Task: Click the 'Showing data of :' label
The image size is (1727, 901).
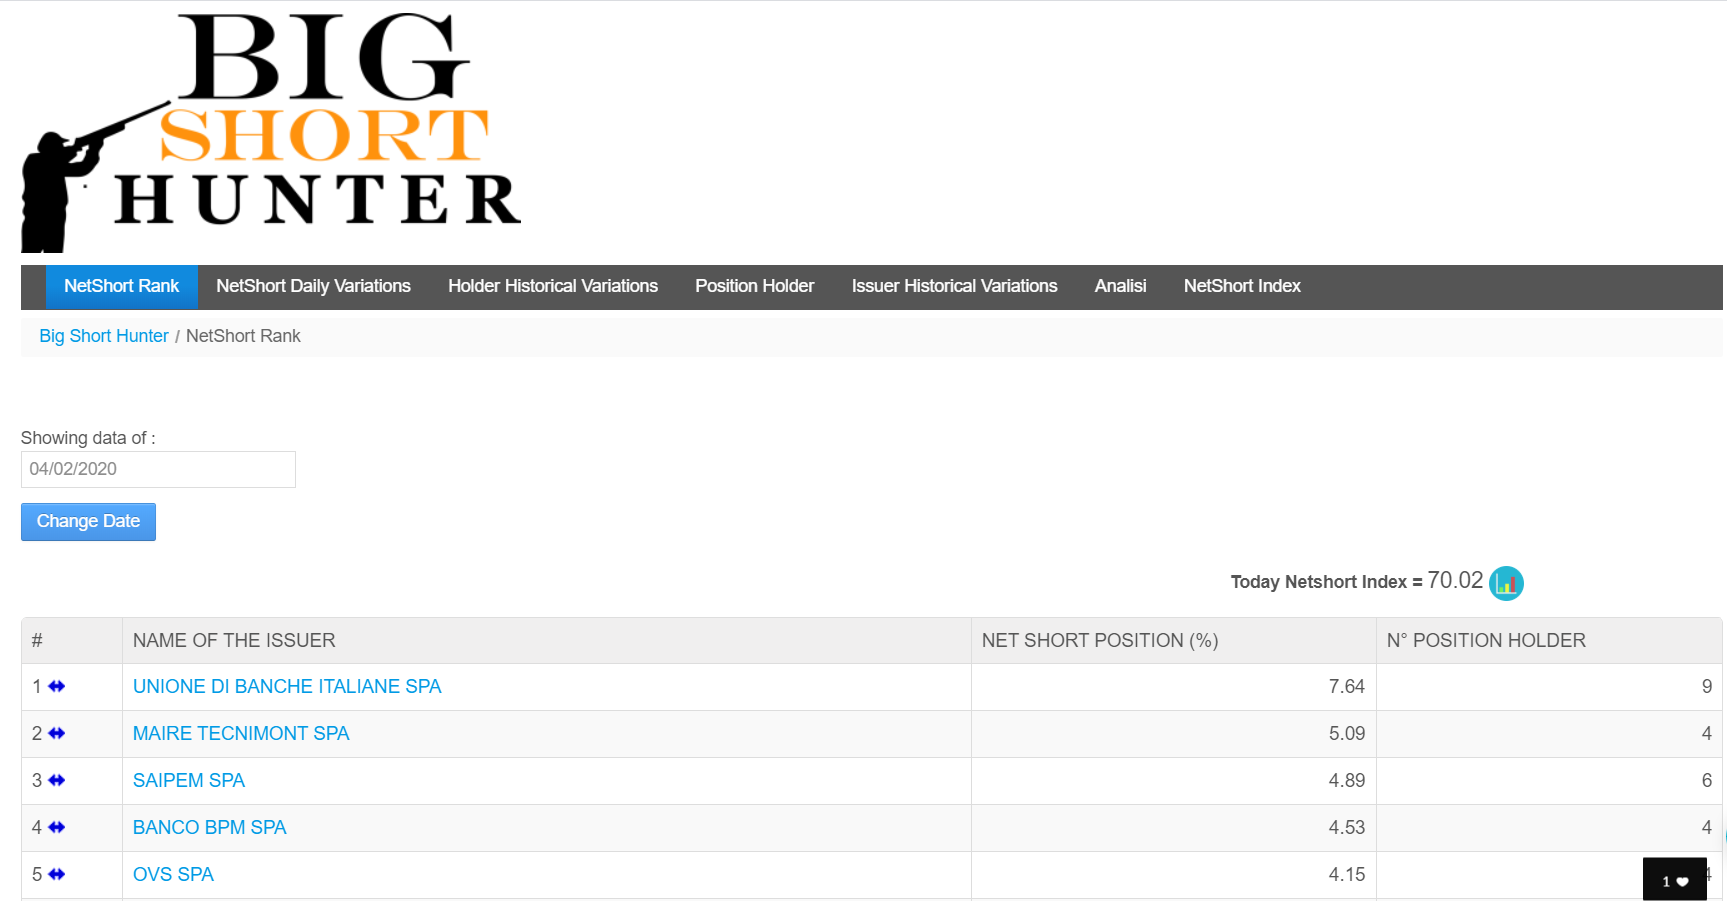Action: click(x=88, y=438)
